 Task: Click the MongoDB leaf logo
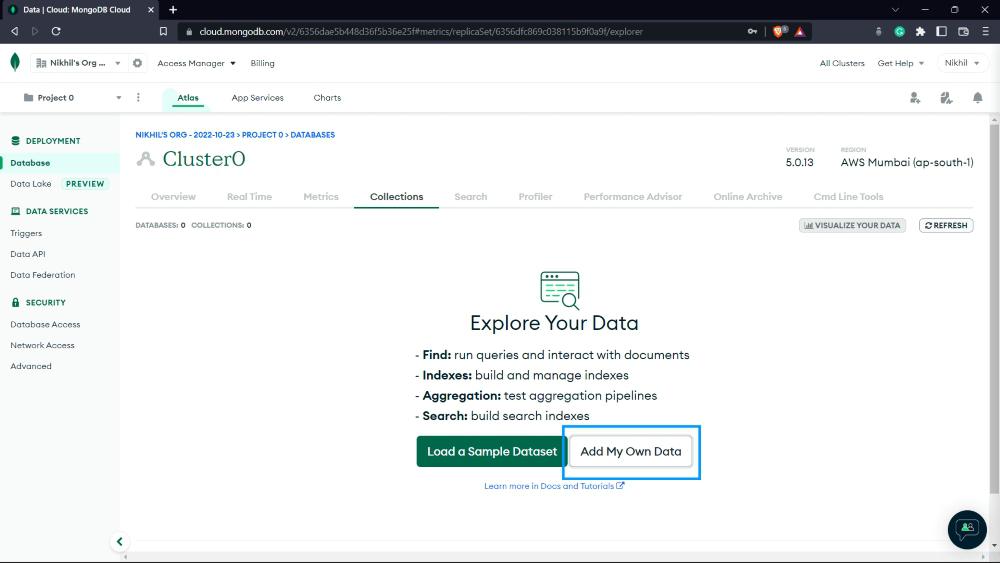(x=15, y=62)
